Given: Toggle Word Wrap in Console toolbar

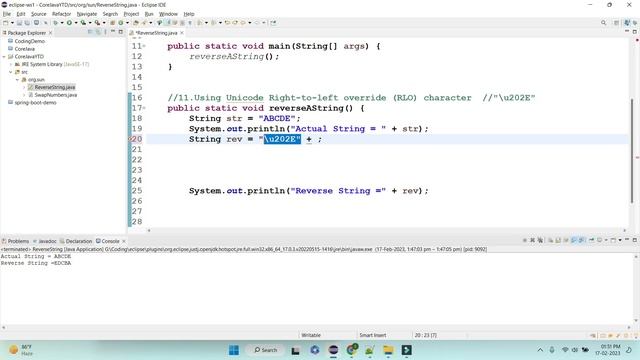Looking at the screenshot, I should [566, 240].
